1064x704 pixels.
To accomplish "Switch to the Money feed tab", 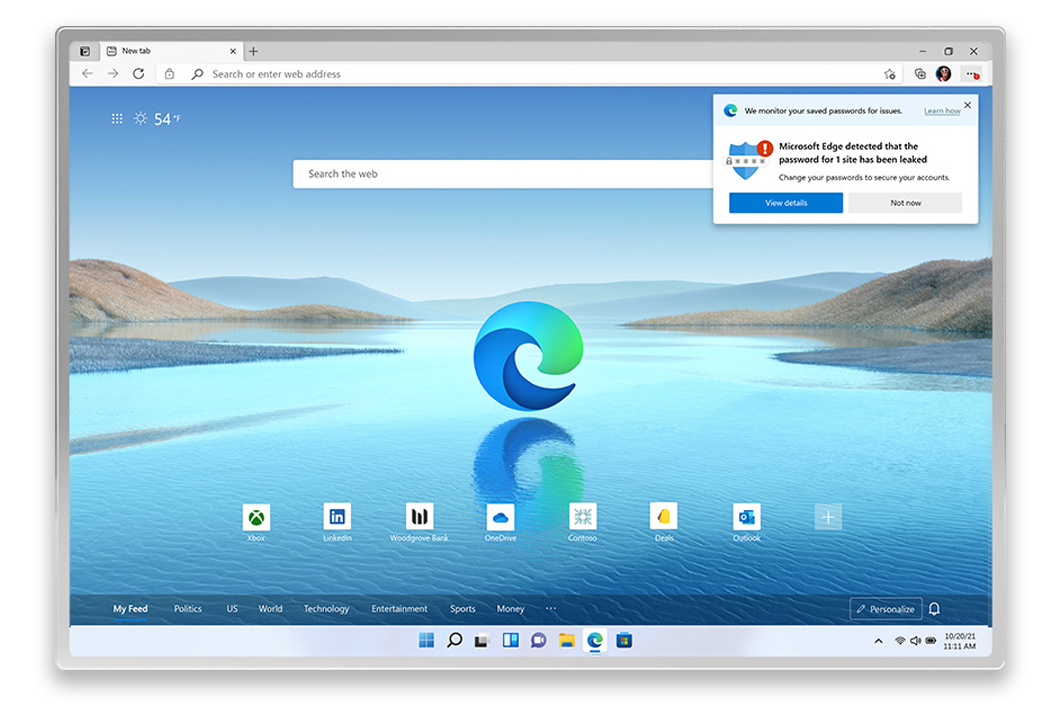I will point(510,609).
